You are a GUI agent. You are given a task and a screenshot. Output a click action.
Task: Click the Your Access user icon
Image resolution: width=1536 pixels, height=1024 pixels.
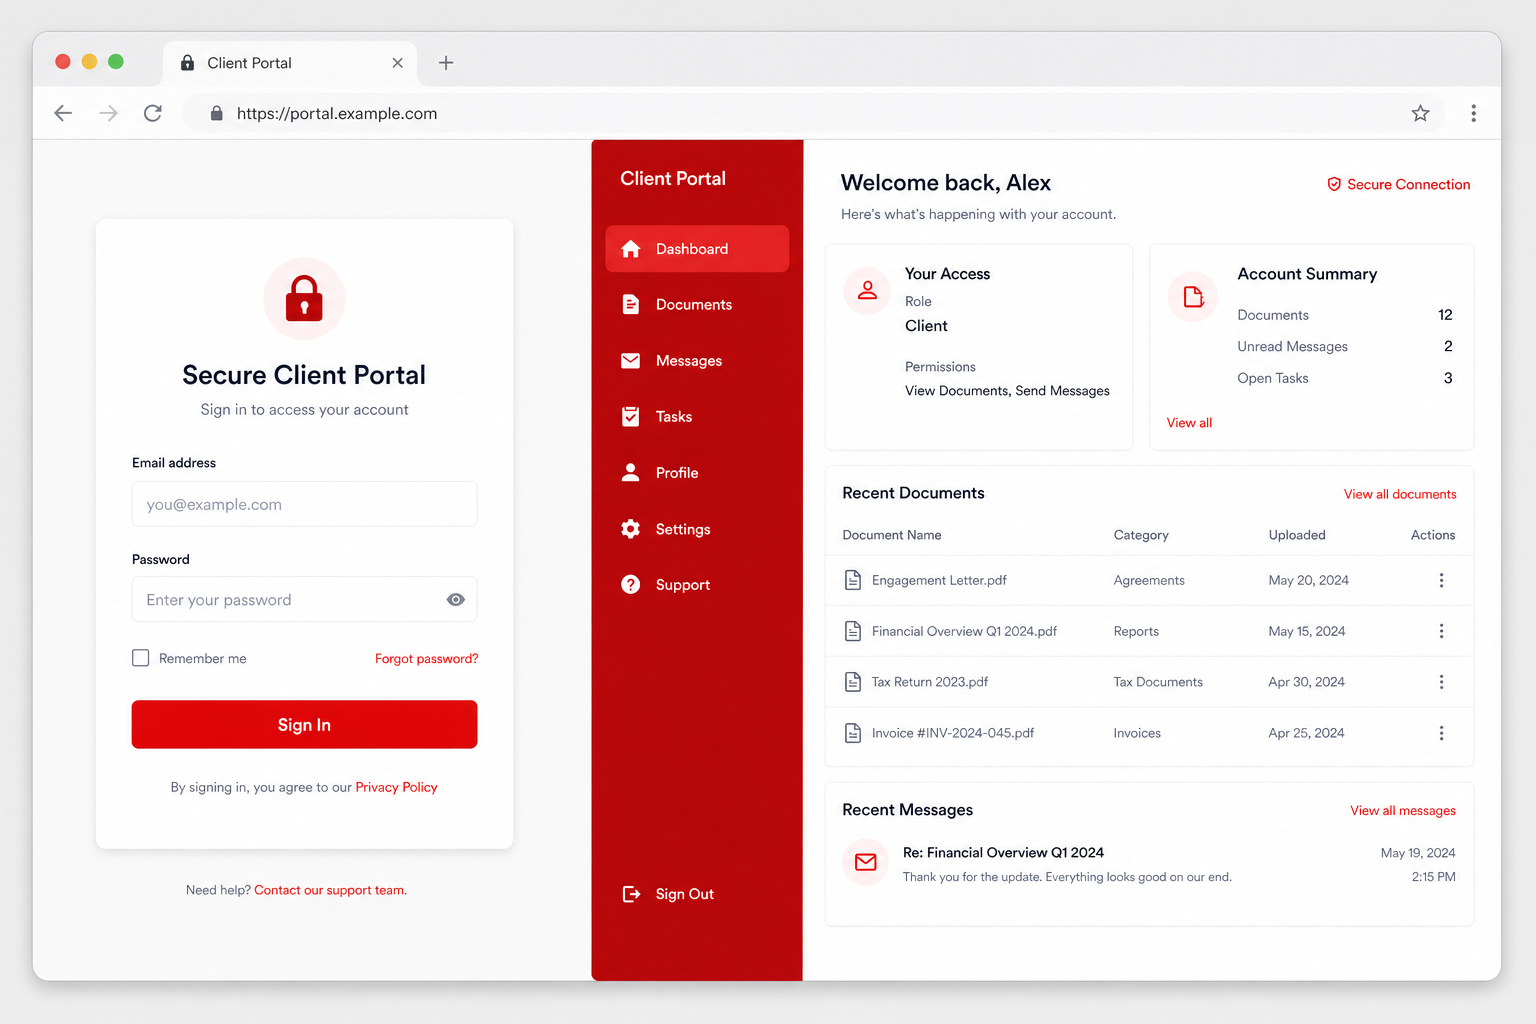click(x=867, y=291)
